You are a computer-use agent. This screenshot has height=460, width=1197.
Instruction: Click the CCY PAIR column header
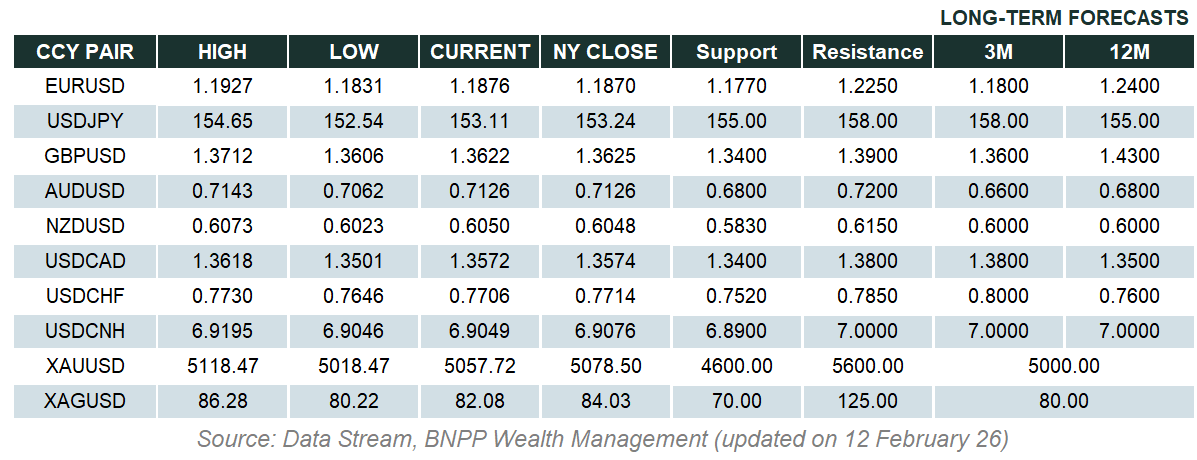click(x=84, y=52)
